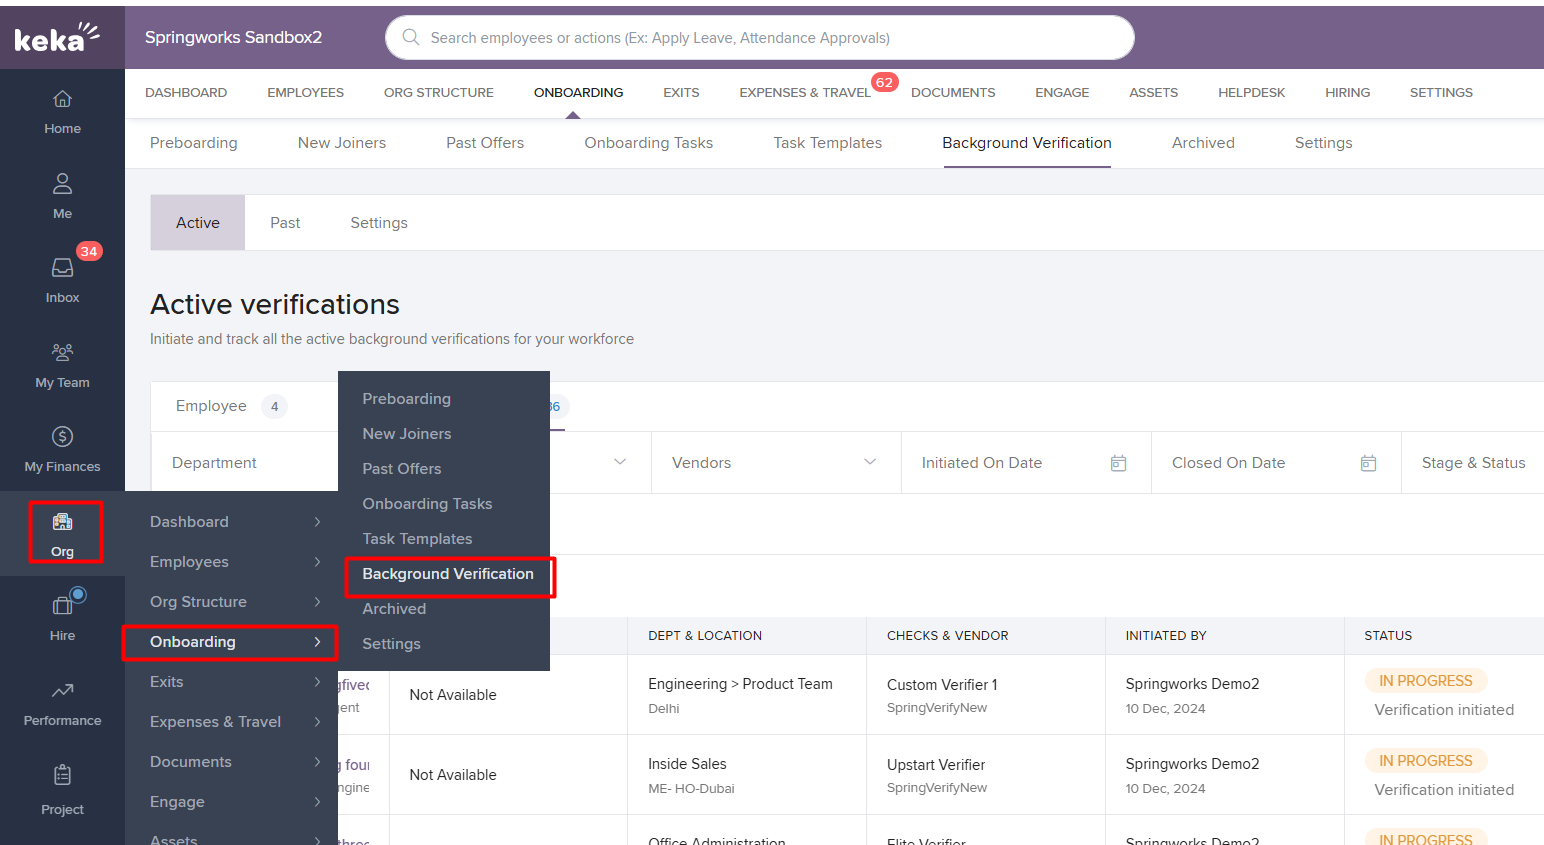Search employees or actions field

coord(760,37)
